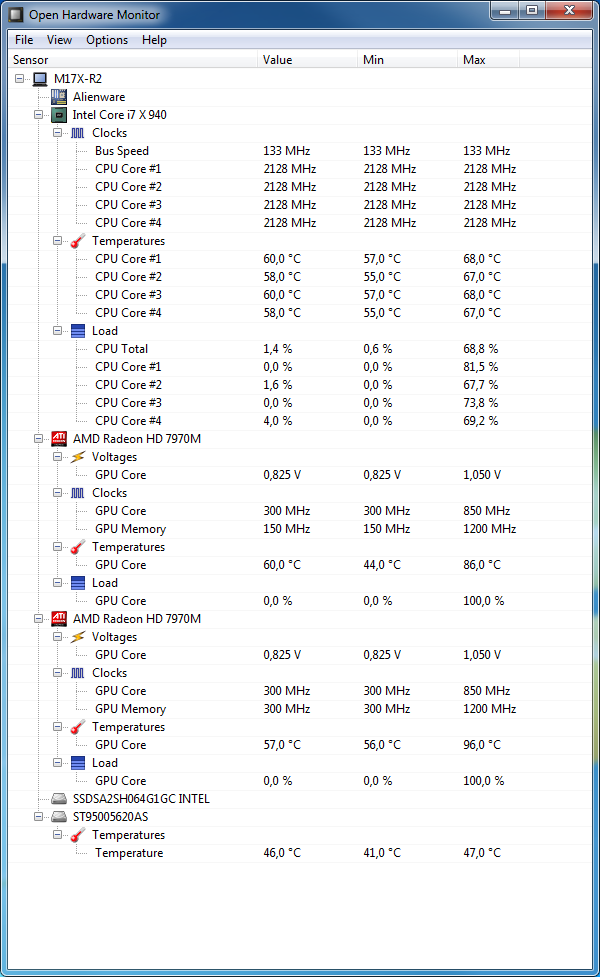This screenshot has height=978, width=600.
Task: Open the Help menu
Action: pos(154,40)
